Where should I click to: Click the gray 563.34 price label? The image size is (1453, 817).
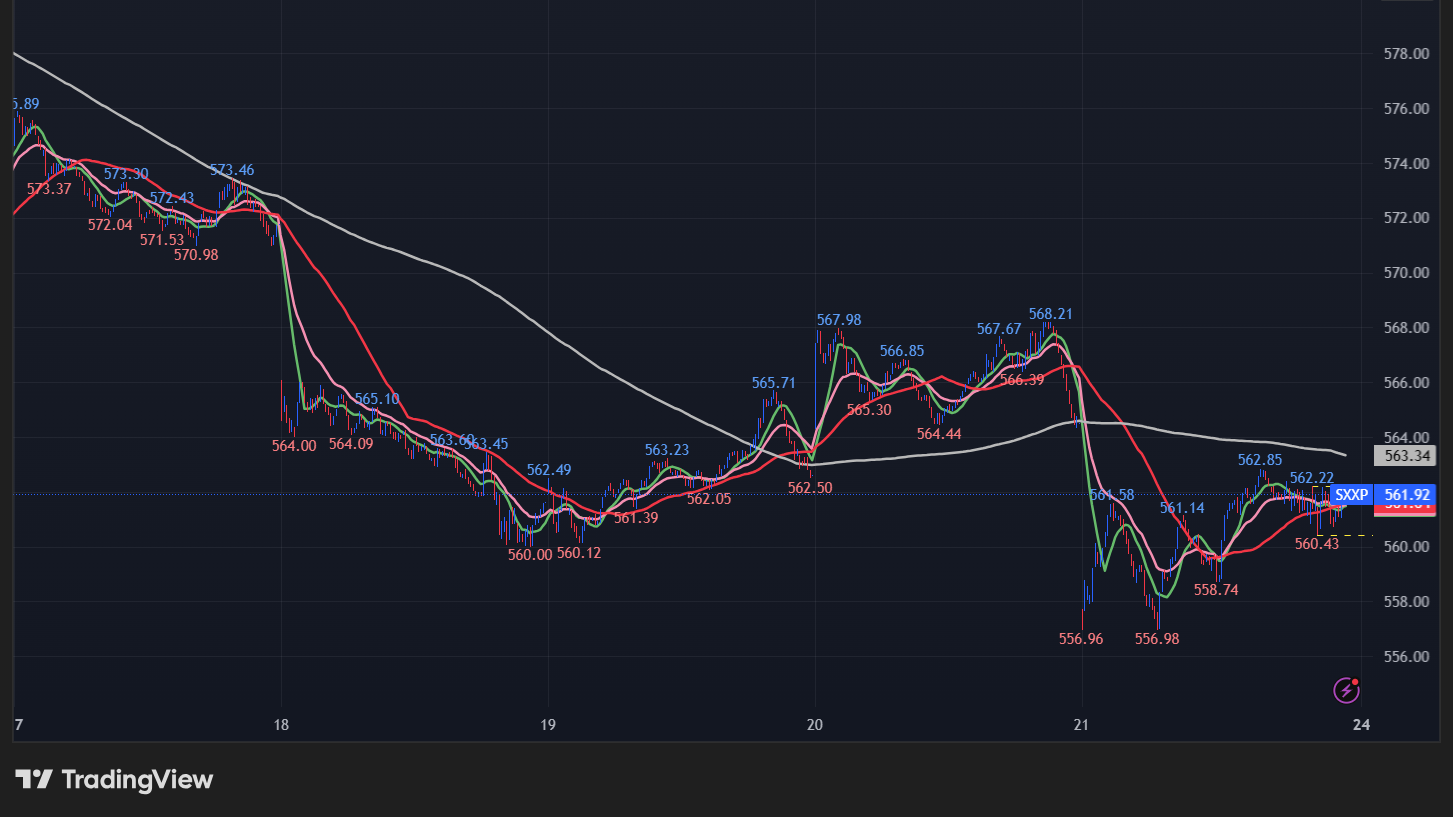point(1405,456)
